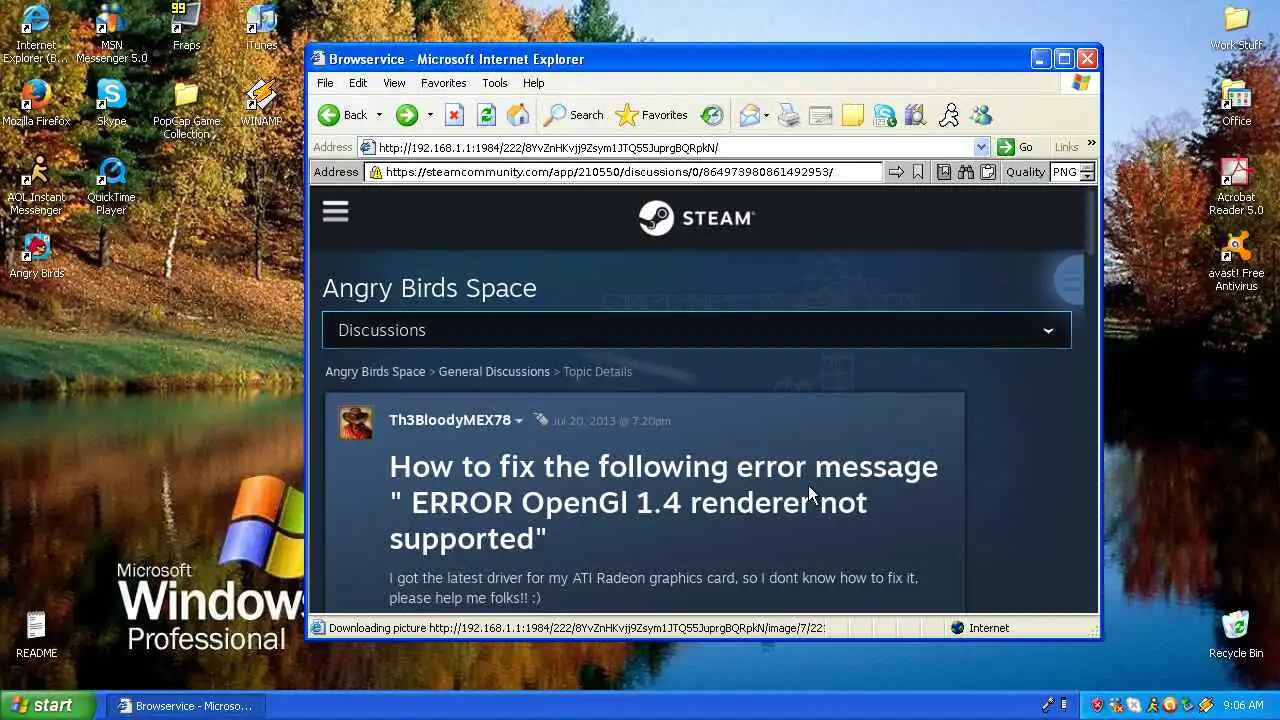This screenshot has height=720, width=1280.
Task: Open the README file on desktop
Action: [x=36, y=634]
